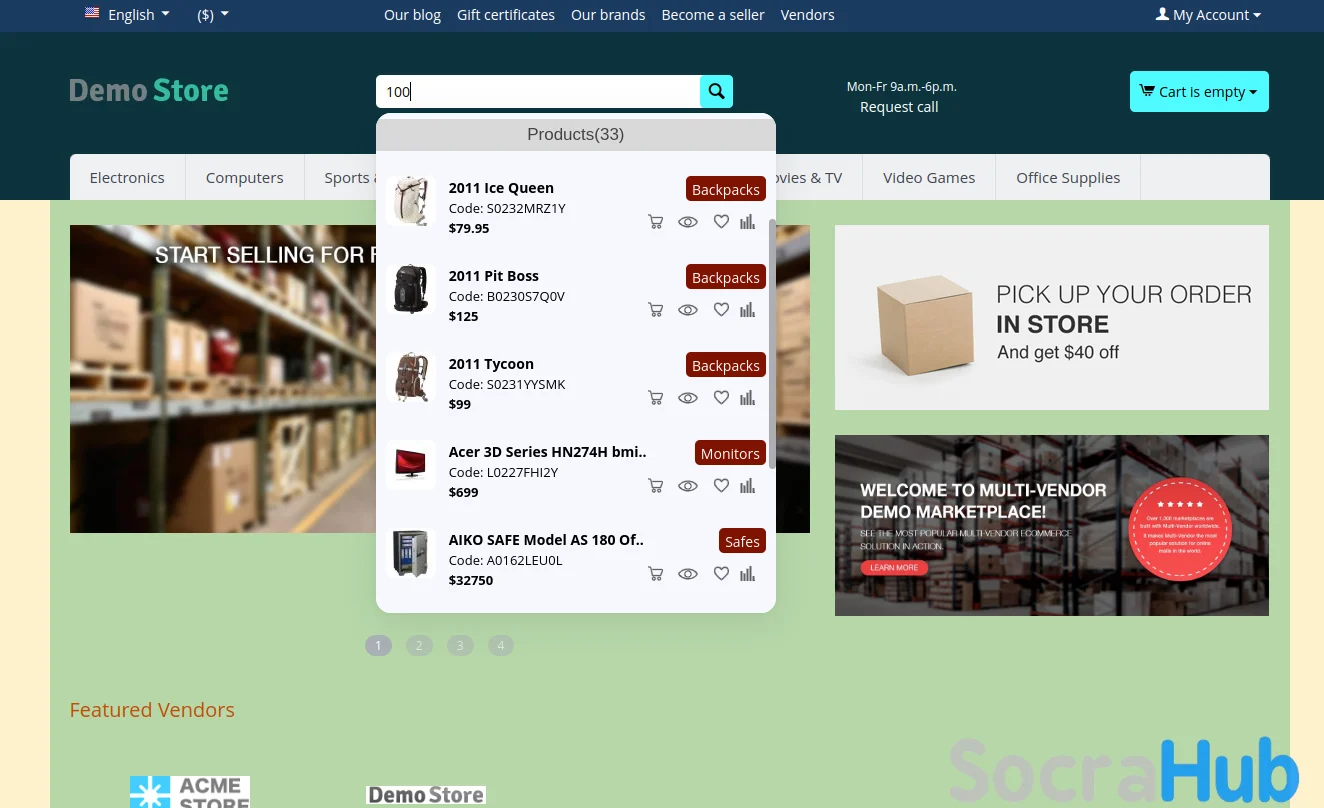Open the English language dropdown
This screenshot has height=808, width=1324.
(x=128, y=15)
